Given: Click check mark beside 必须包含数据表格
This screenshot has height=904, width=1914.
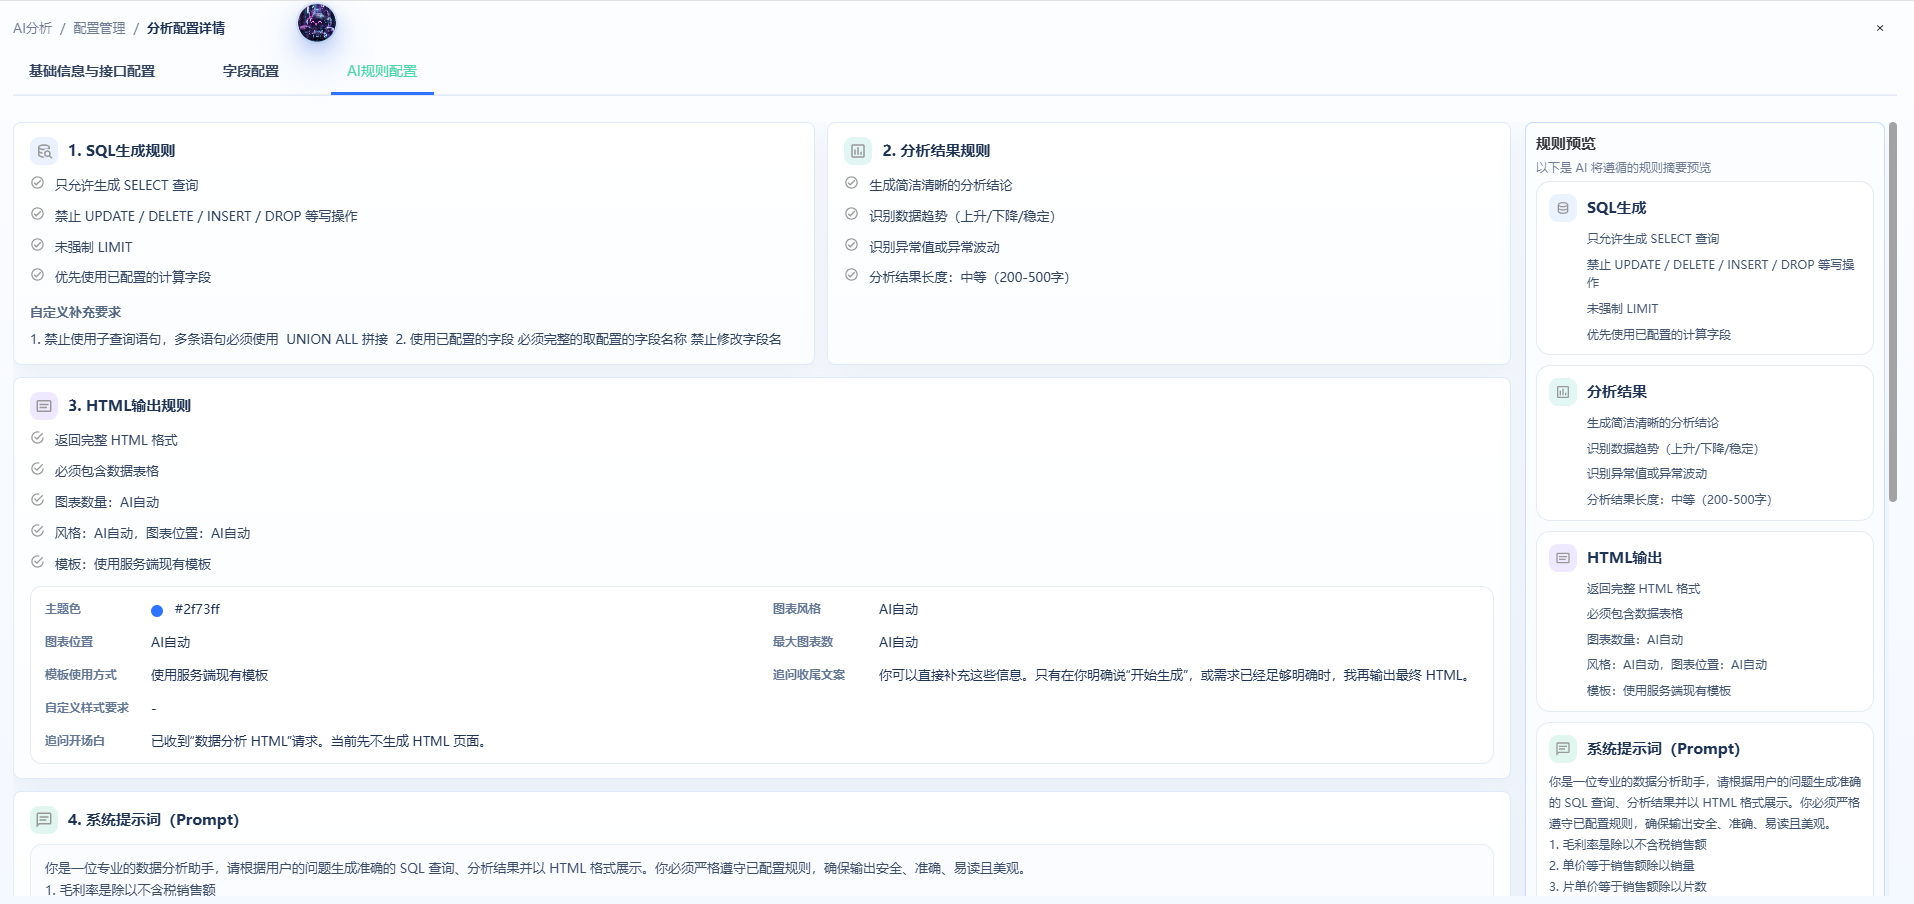Looking at the screenshot, I should click(37, 470).
